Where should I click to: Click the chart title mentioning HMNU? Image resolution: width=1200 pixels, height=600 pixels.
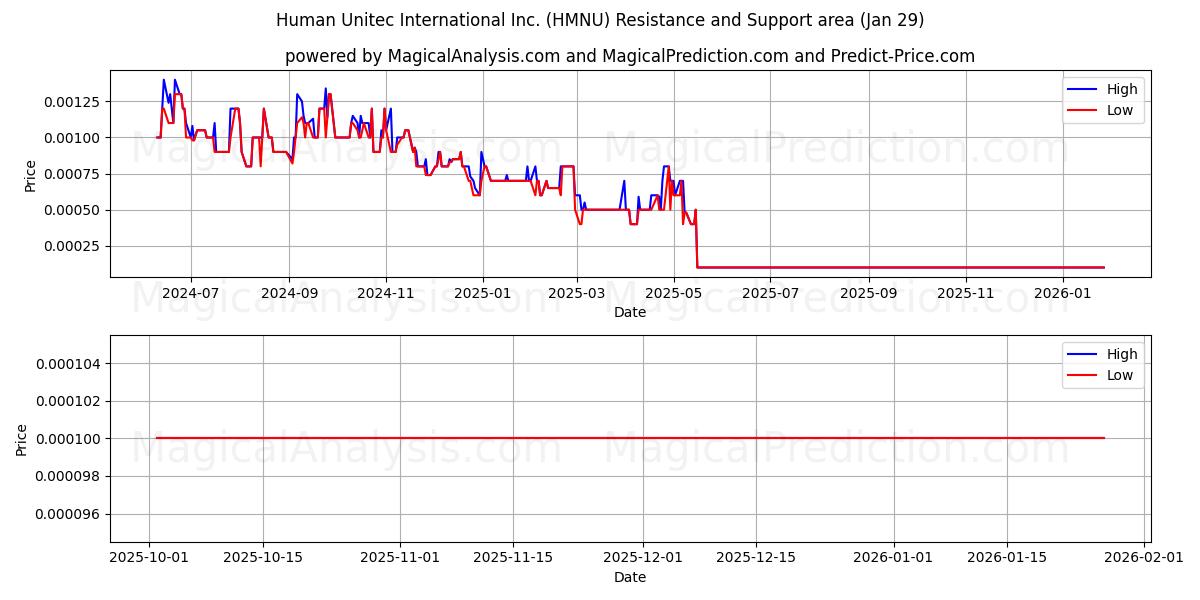tap(600, 20)
